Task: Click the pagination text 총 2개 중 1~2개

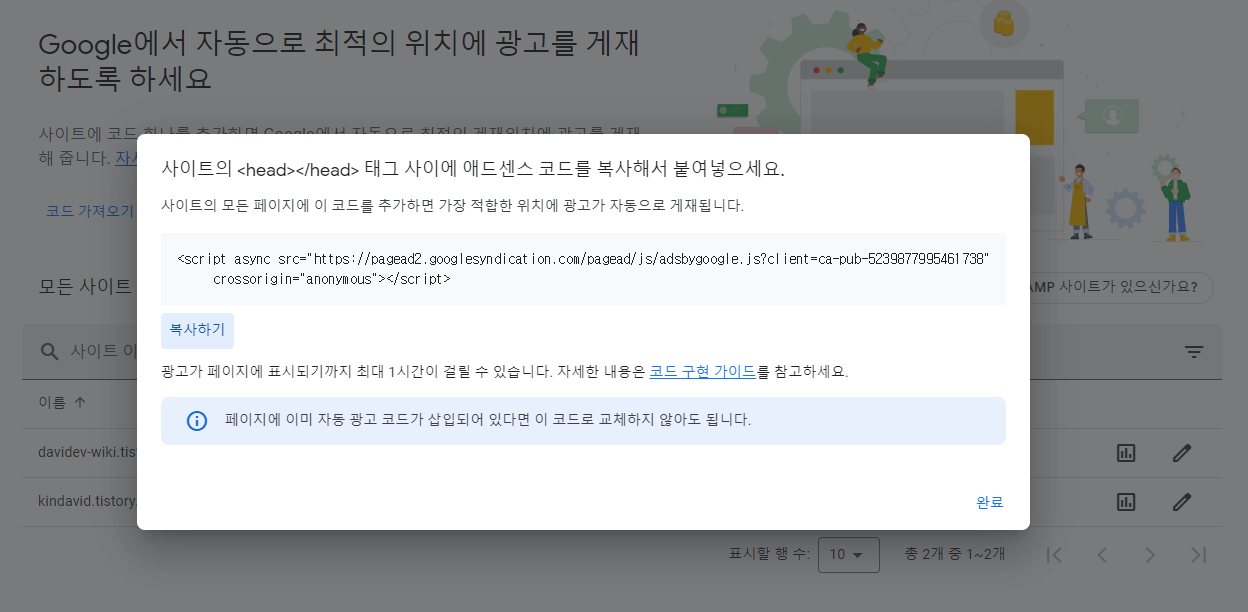Action: pos(955,554)
